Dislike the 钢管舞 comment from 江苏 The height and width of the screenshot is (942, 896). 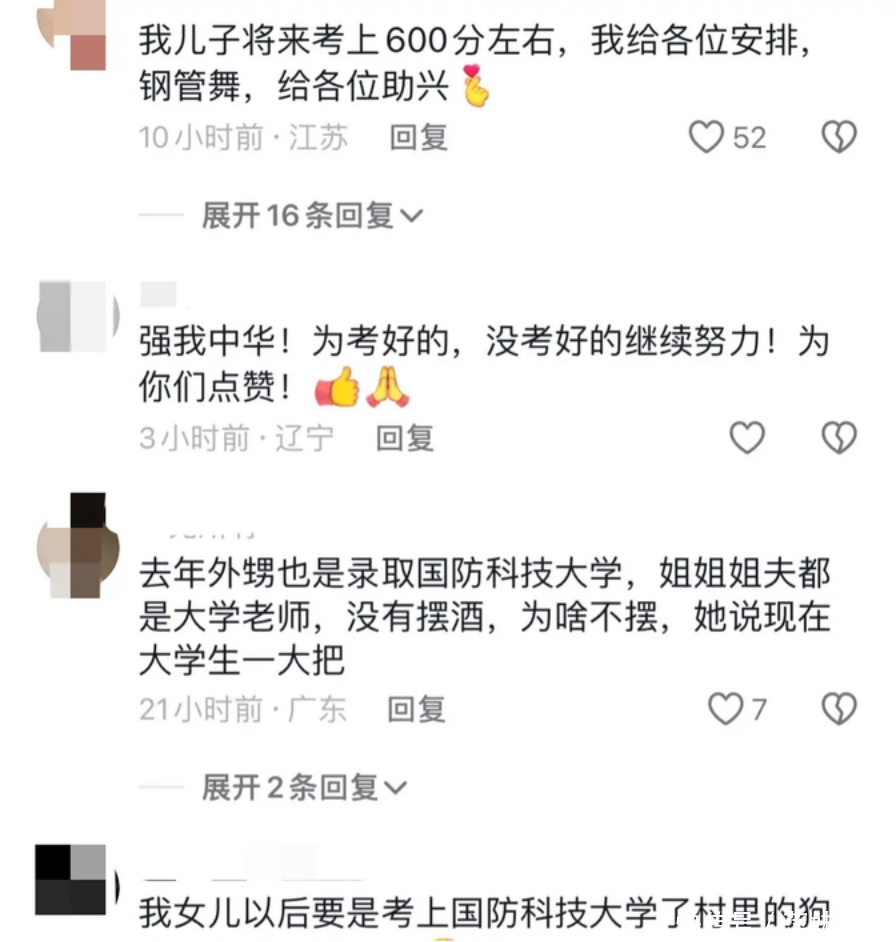point(839,137)
